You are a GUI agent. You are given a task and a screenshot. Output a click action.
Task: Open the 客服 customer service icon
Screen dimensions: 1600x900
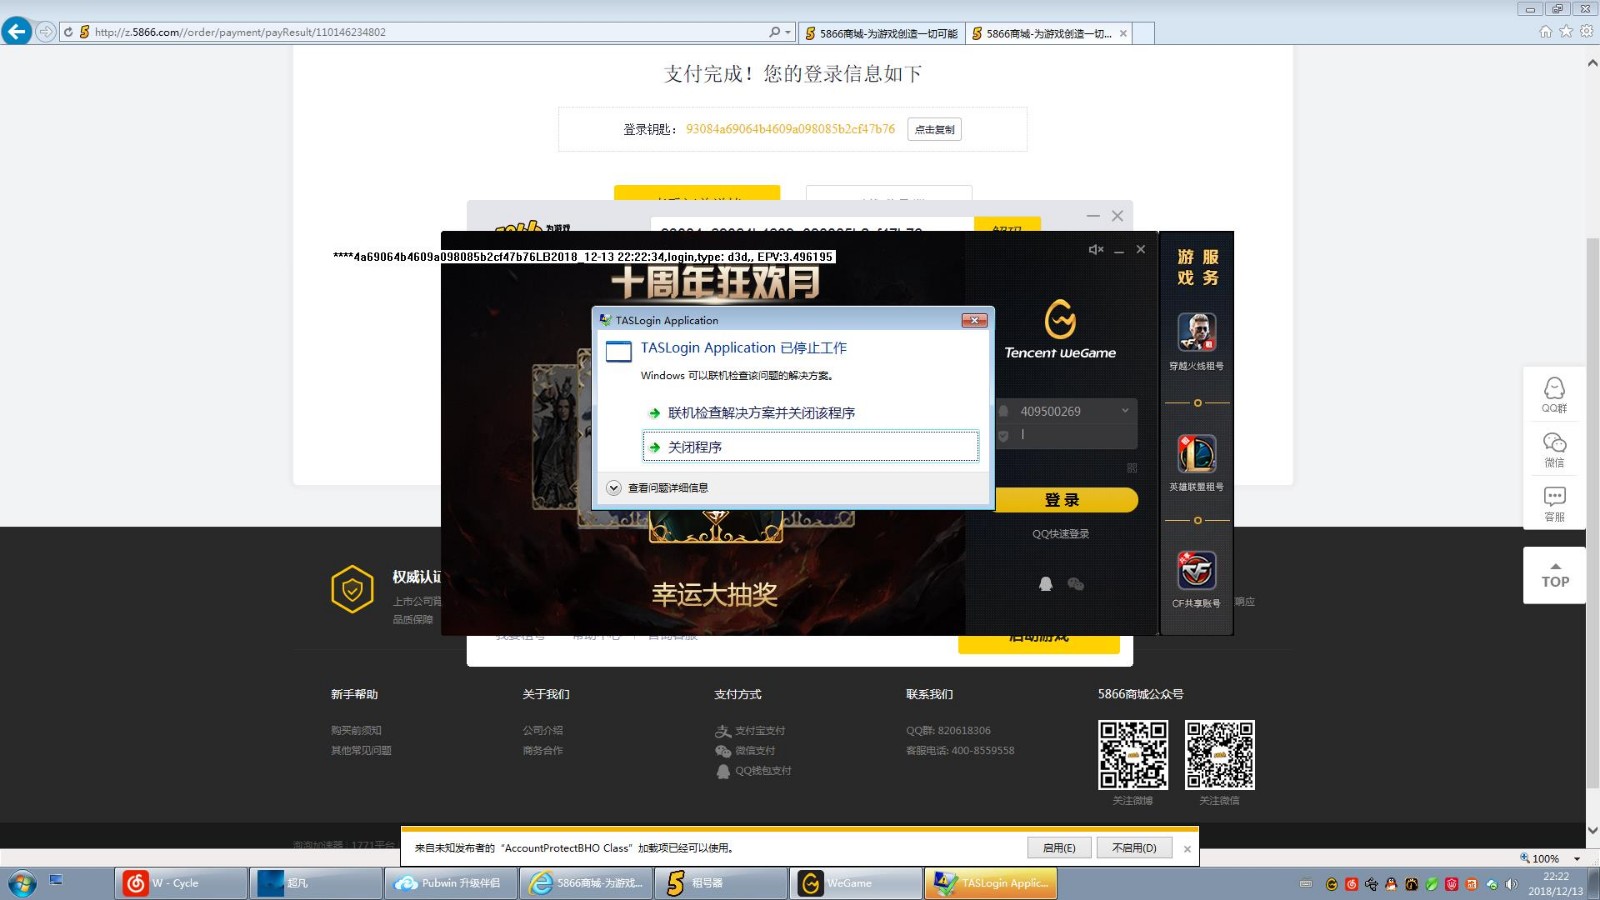click(1554, 502)
